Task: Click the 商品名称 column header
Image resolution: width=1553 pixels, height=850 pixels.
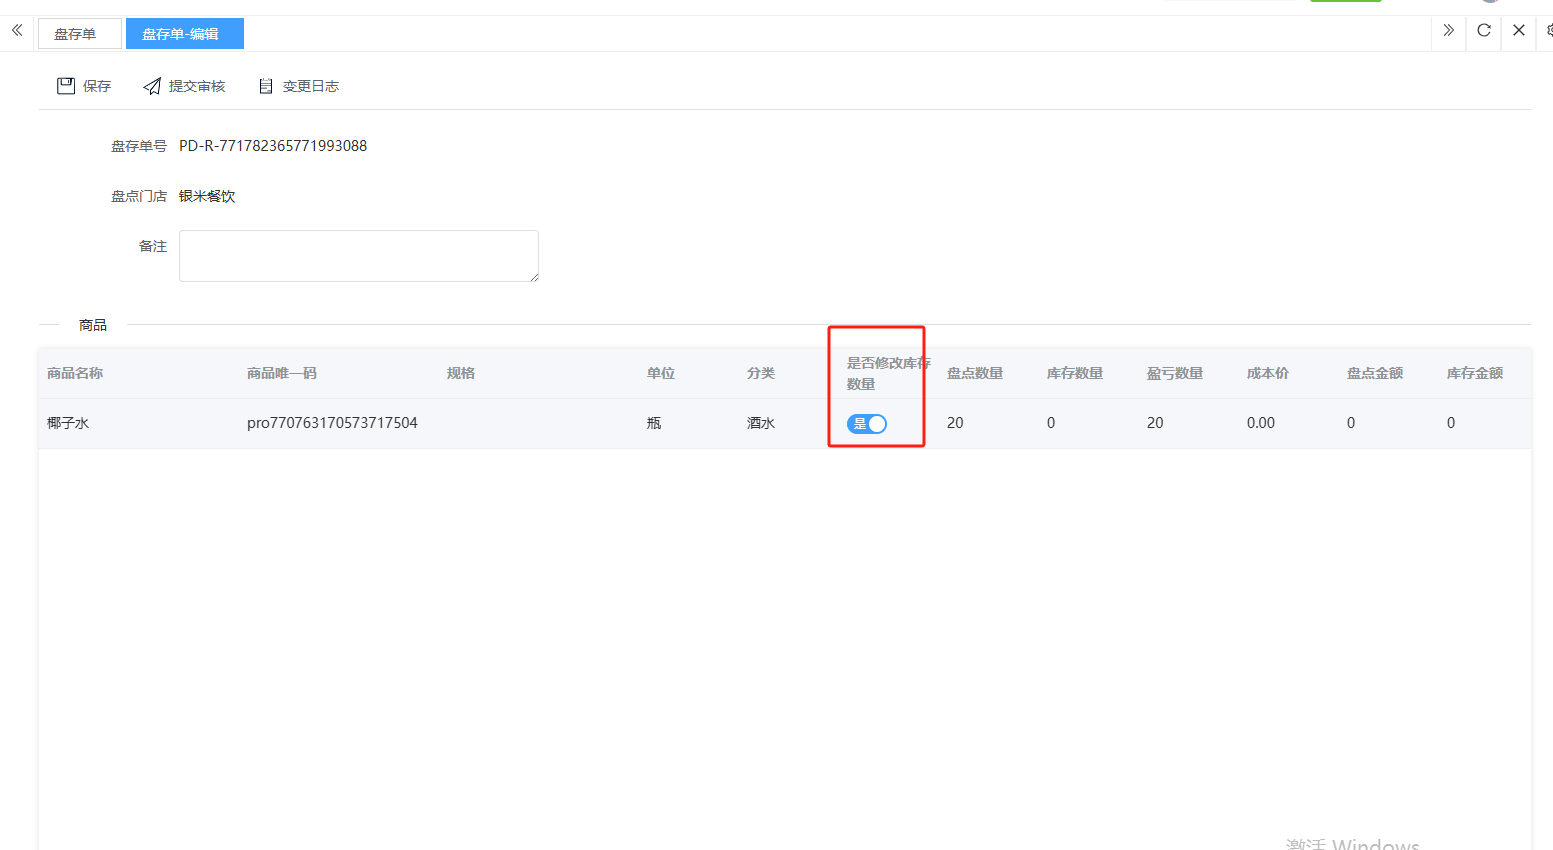Action: click(x=75, y=373)
